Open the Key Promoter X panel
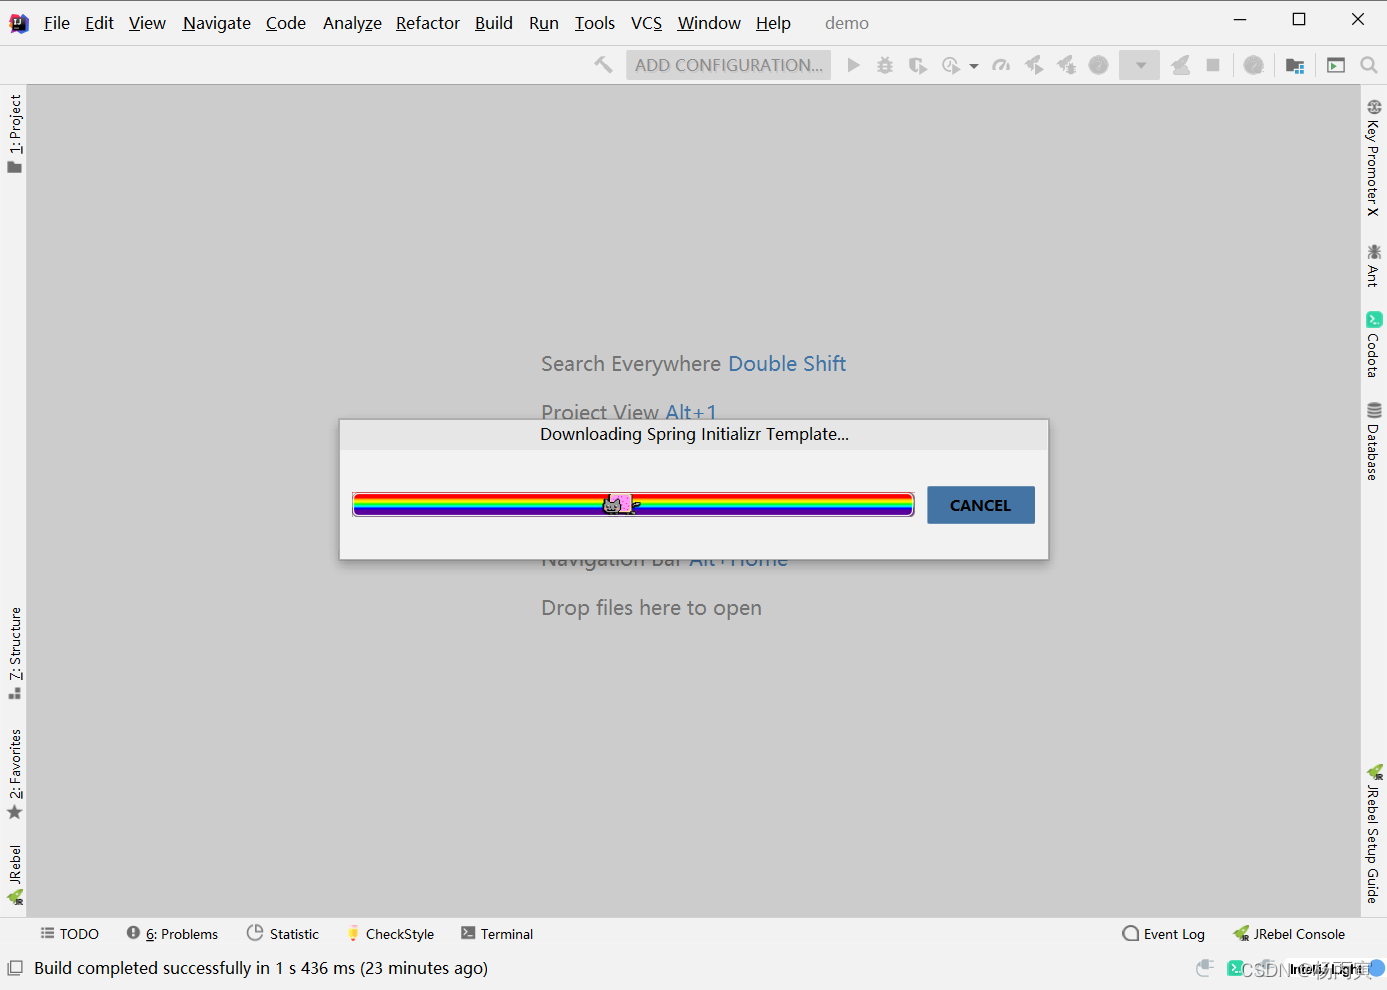The image size is (1387, 990). click(x=1374, y=157)
